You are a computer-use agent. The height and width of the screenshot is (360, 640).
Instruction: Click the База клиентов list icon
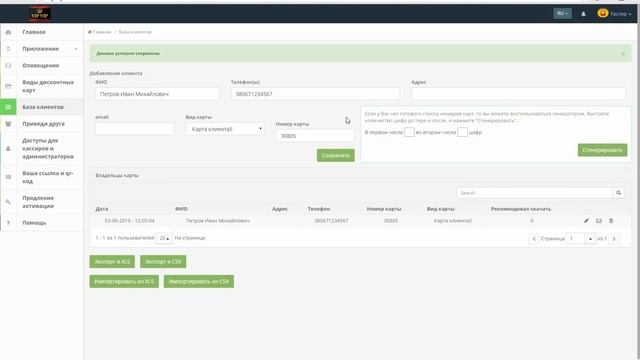(8, 107)
